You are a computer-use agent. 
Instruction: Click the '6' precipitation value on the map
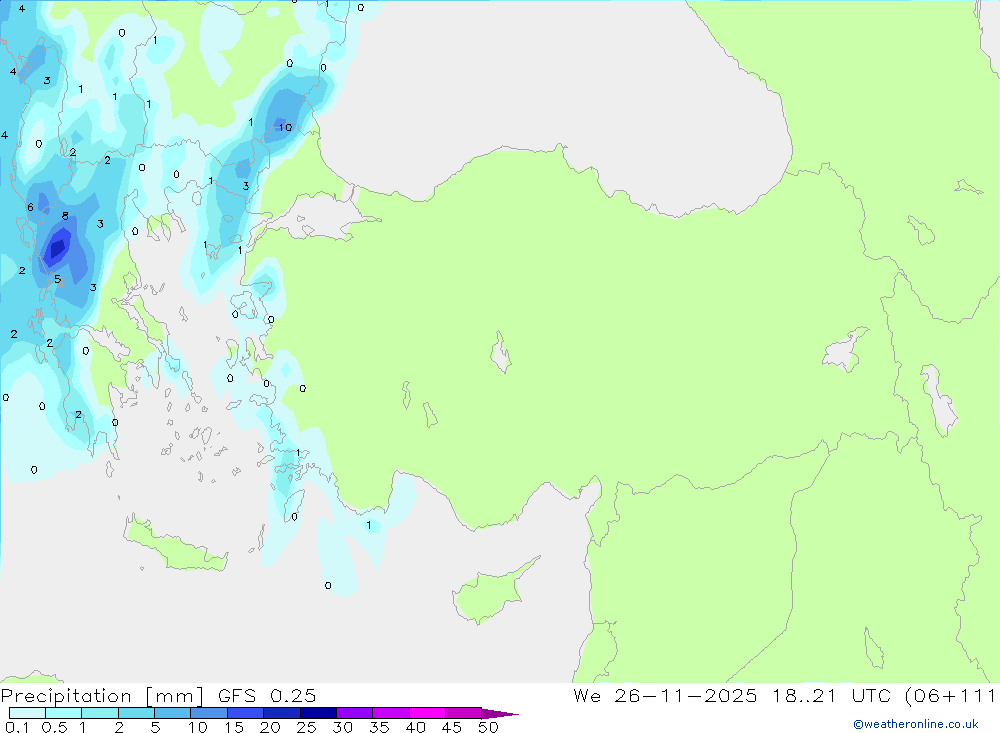click(x=30, y=207)
